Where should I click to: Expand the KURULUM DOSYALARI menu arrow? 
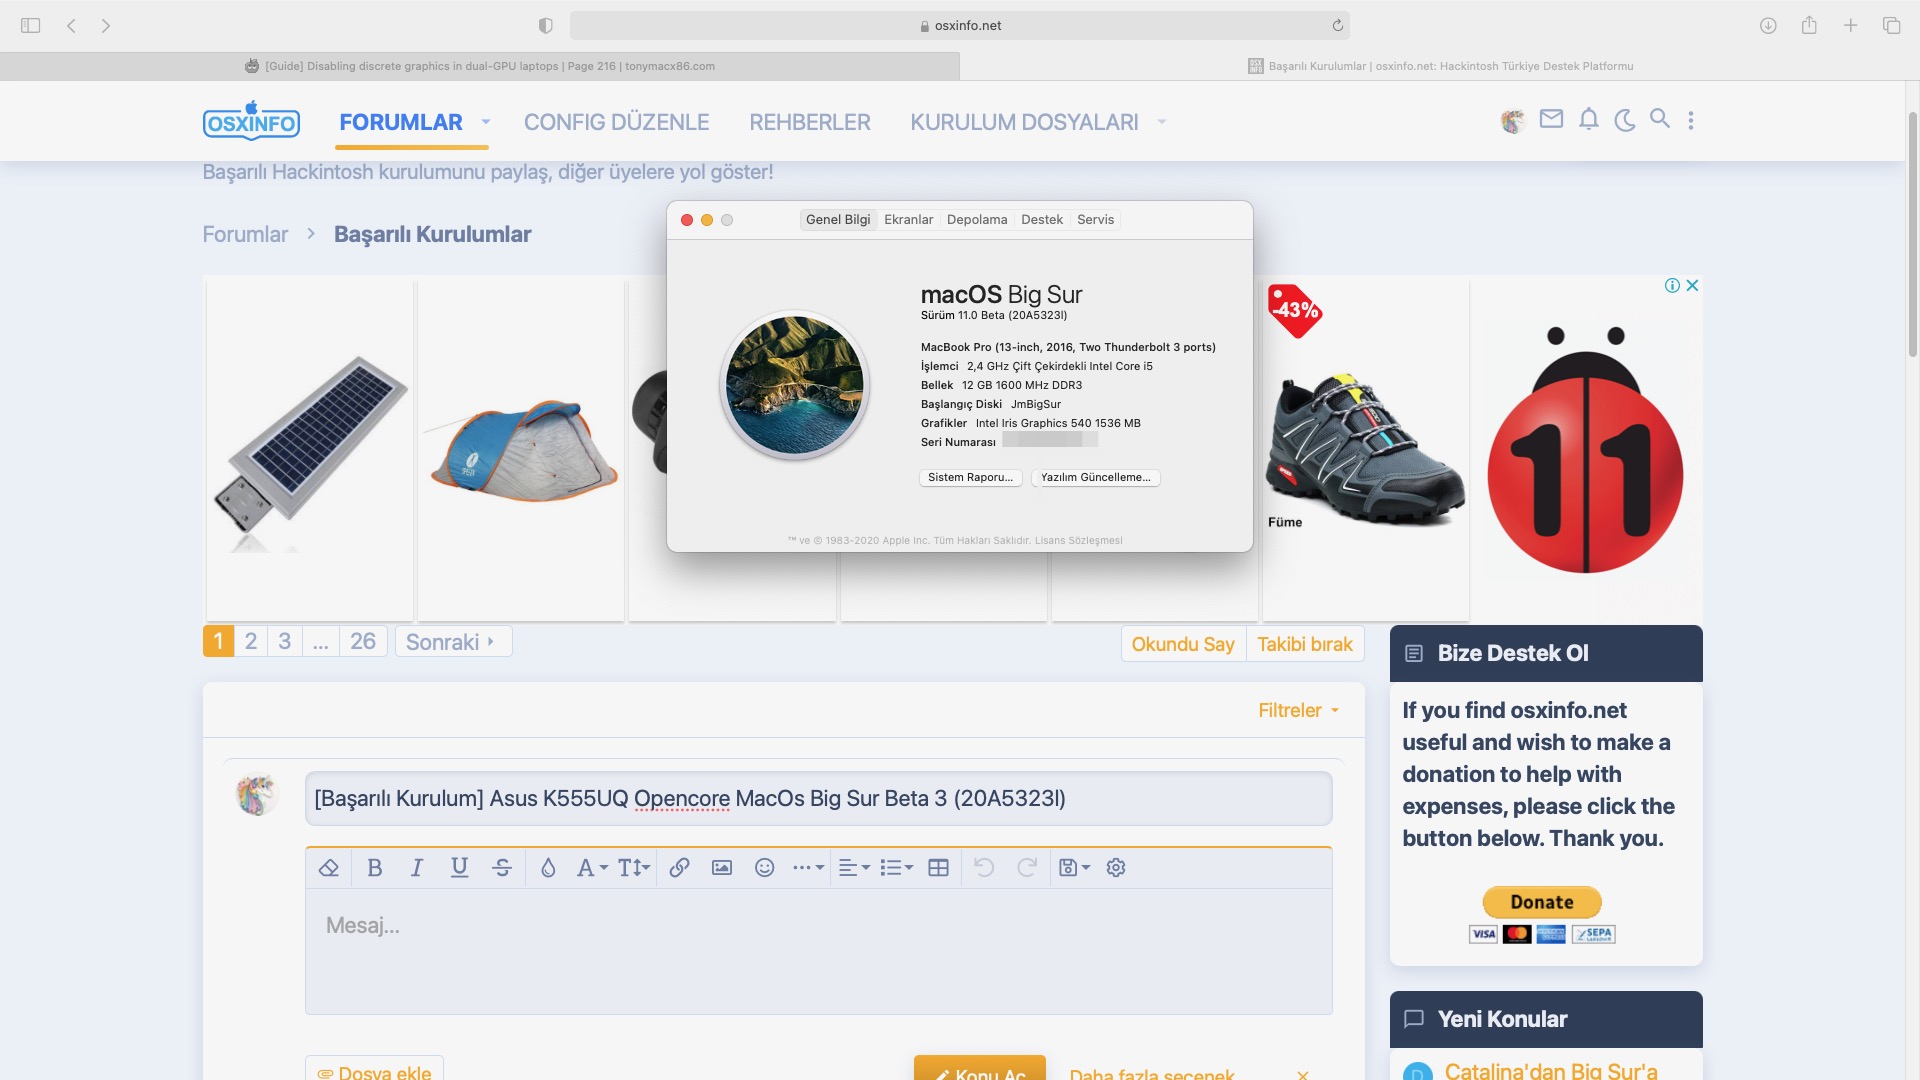tap(1162, 122)
